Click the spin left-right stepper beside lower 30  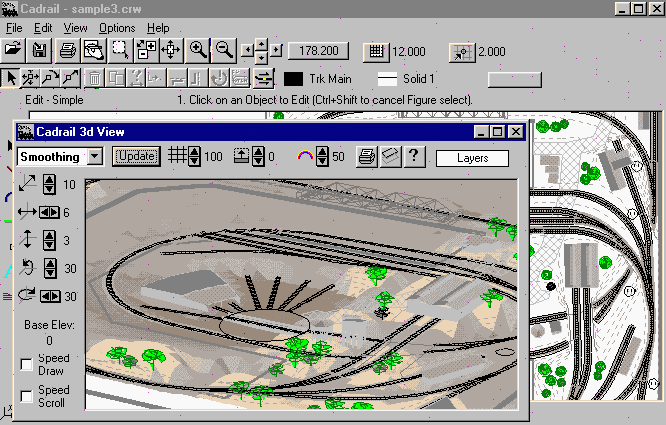click(x=50, y=296)
